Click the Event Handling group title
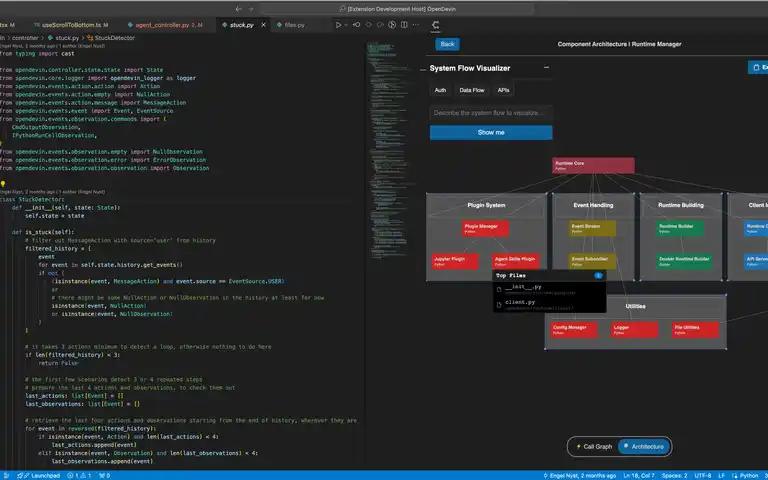This screenshot has width=768, height=480. pos(593,205)
